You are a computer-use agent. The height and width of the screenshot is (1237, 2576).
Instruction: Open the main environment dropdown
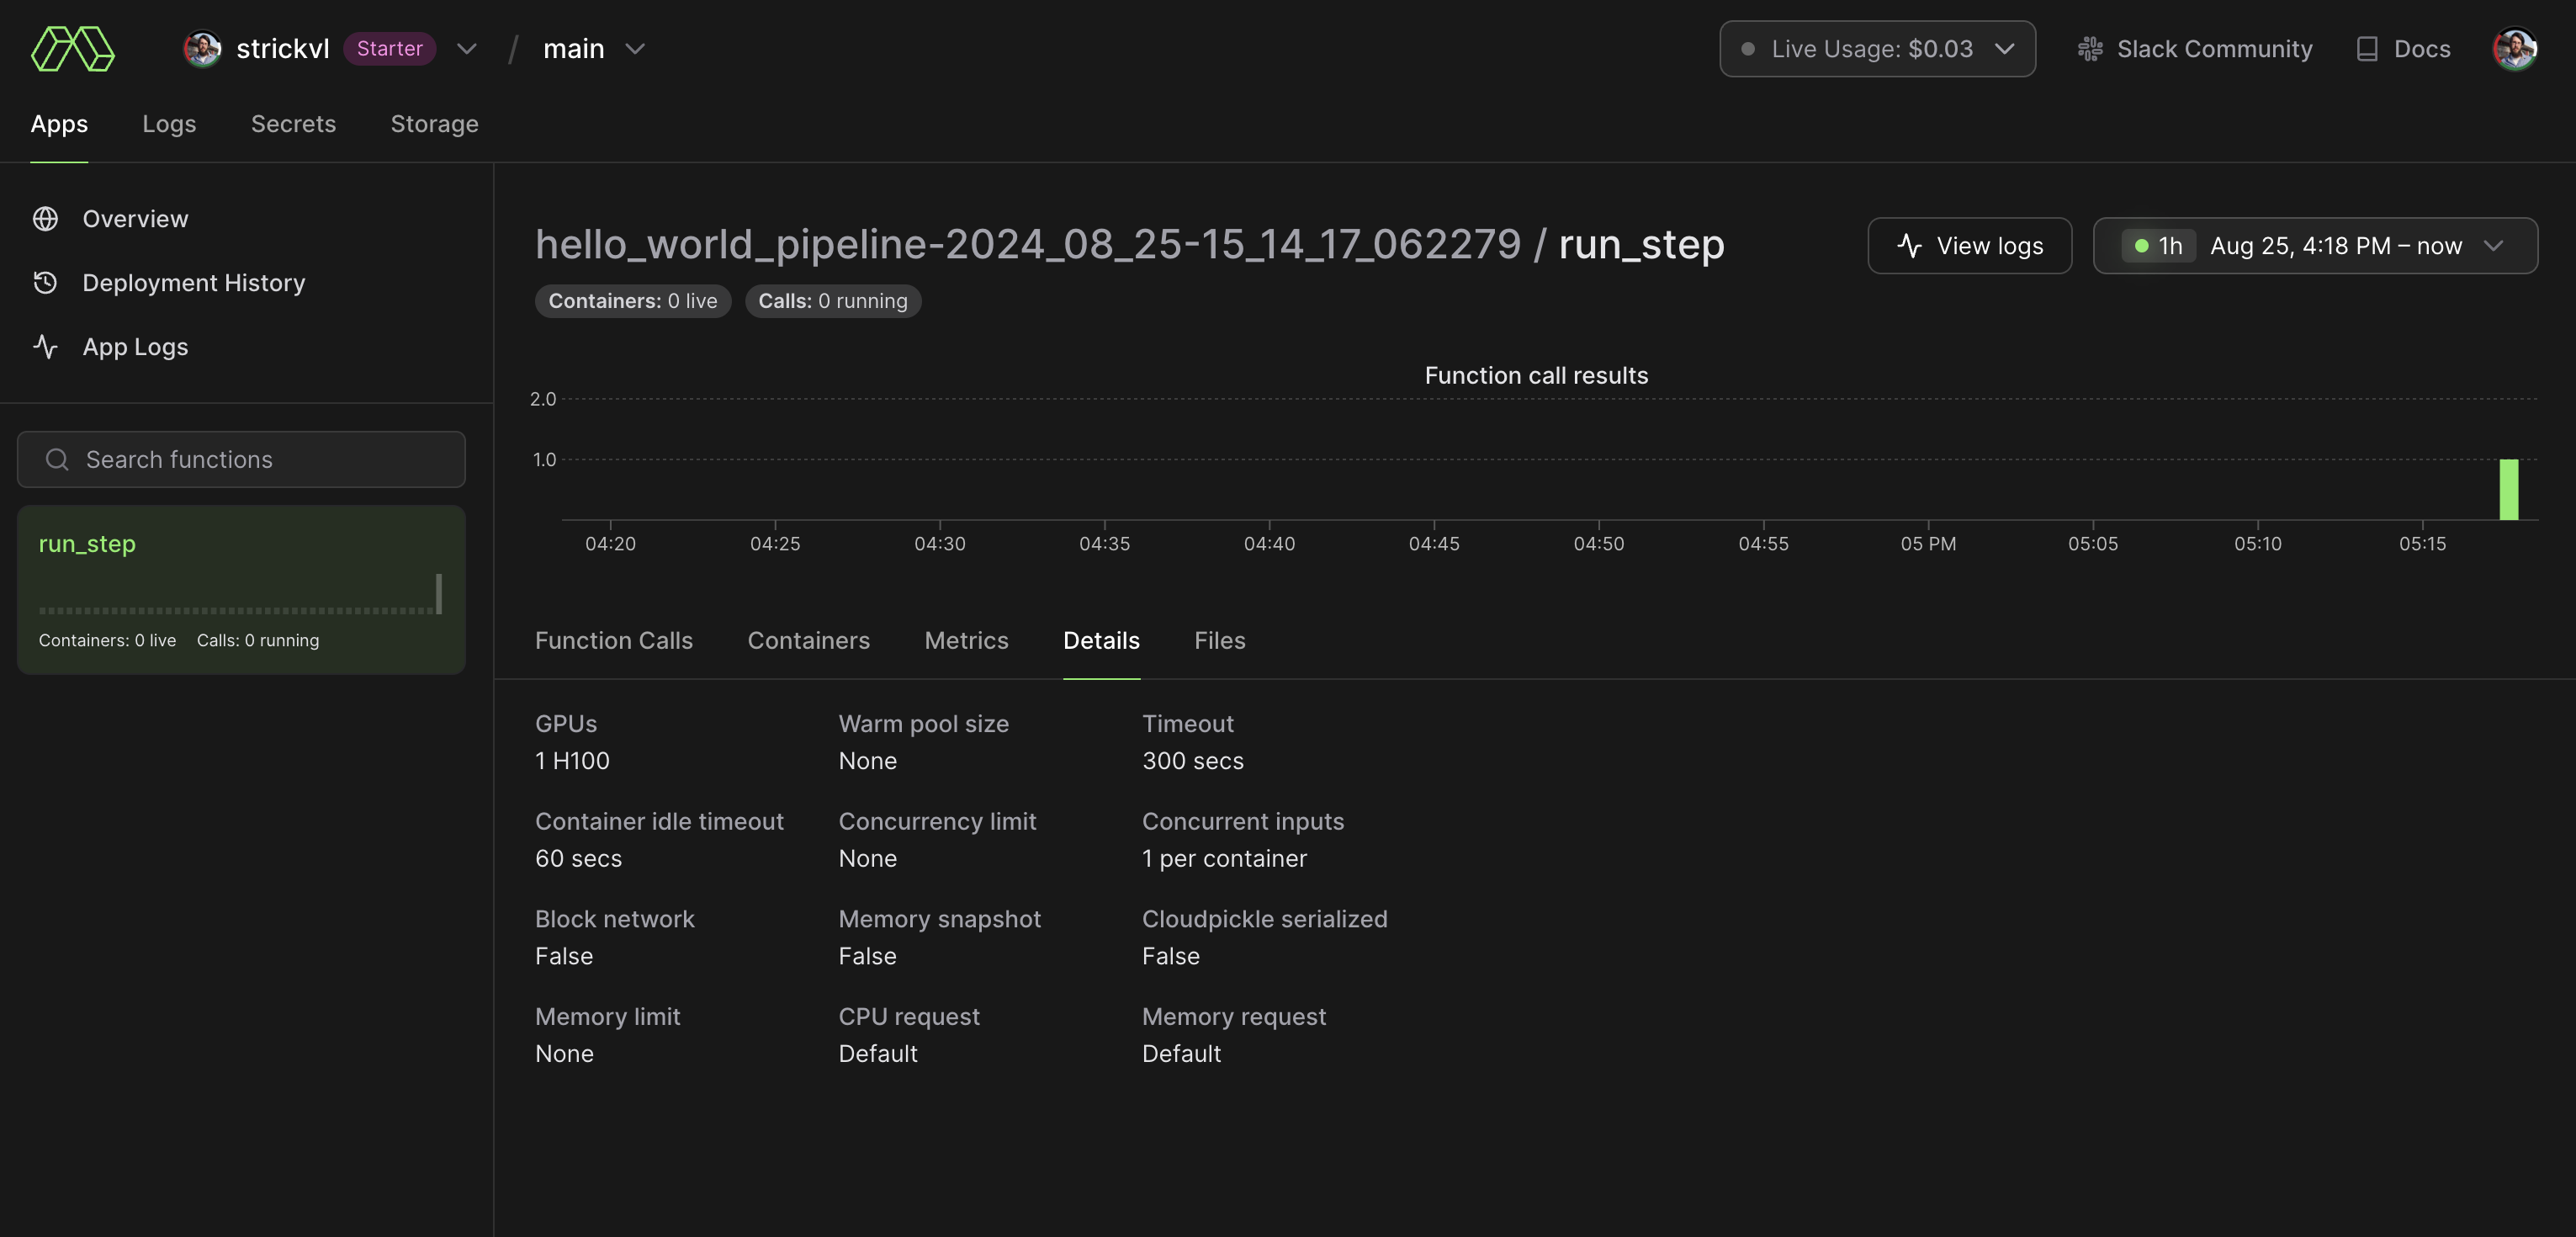click(x=635, y=48)
